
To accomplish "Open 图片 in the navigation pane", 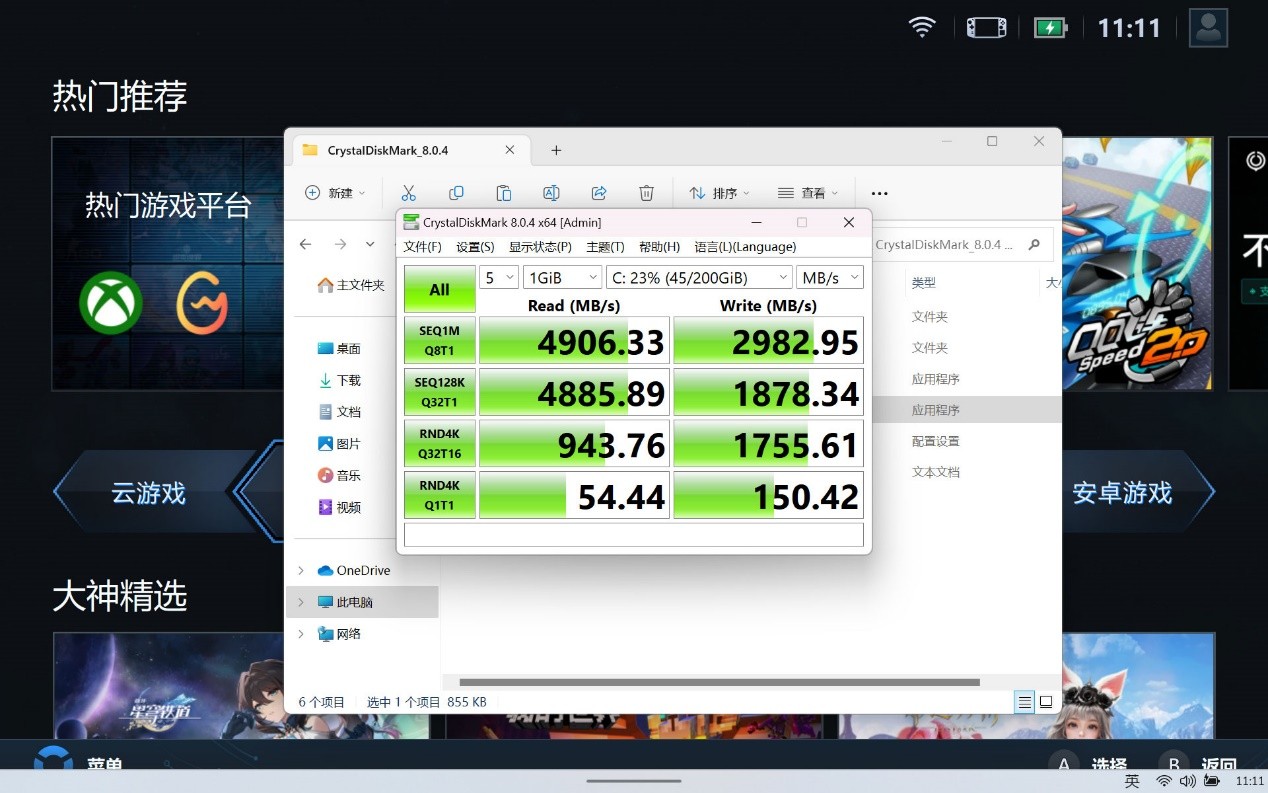I will 339,443.
